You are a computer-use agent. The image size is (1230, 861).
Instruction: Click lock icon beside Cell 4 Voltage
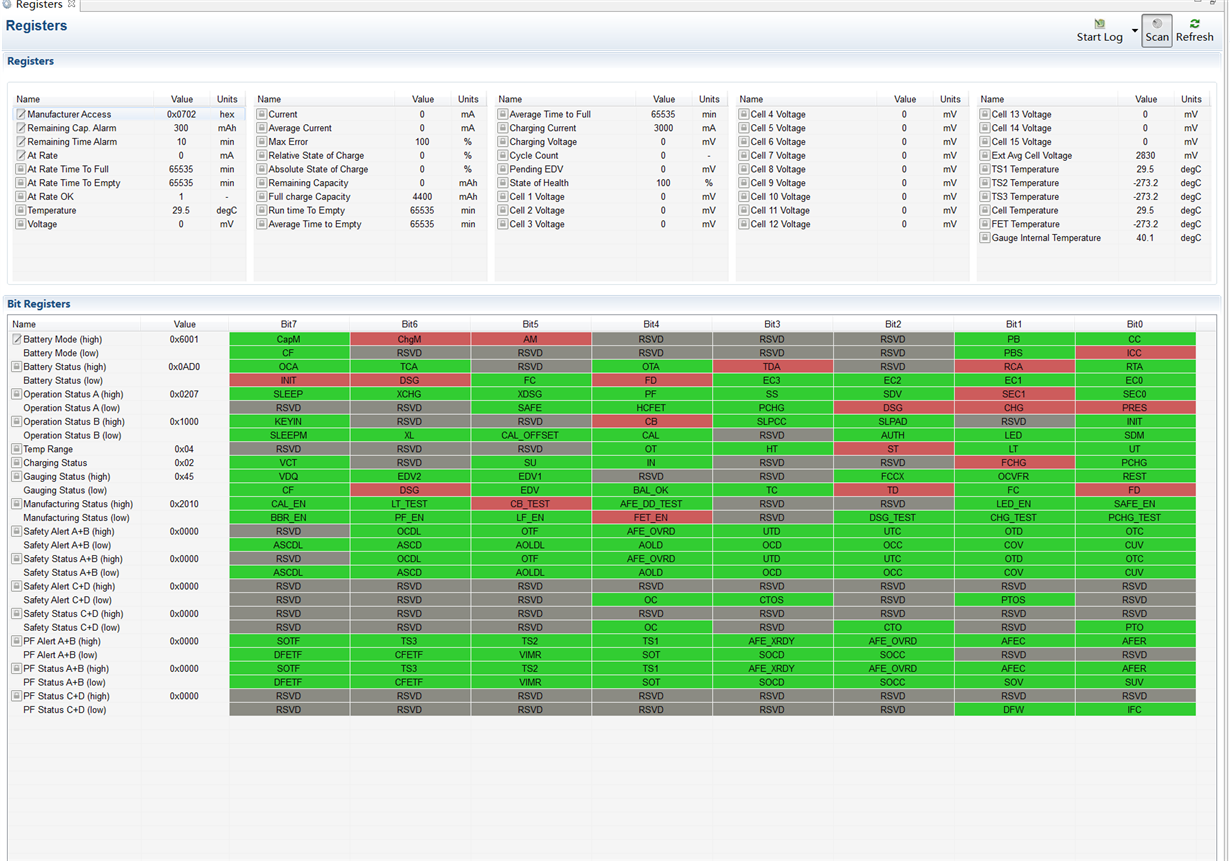point(744,115)
